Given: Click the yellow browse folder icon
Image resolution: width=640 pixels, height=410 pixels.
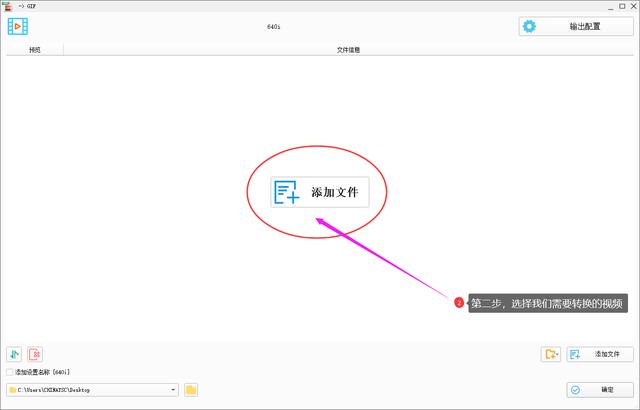Looking at the screenshot, I should point(191,389).
